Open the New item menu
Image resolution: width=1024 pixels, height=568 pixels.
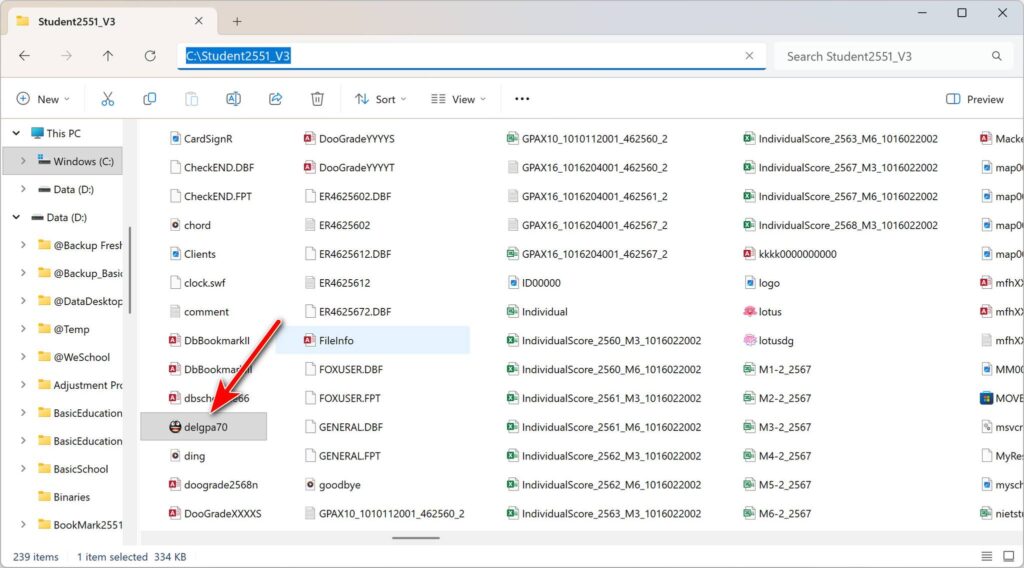click(43, 99)
